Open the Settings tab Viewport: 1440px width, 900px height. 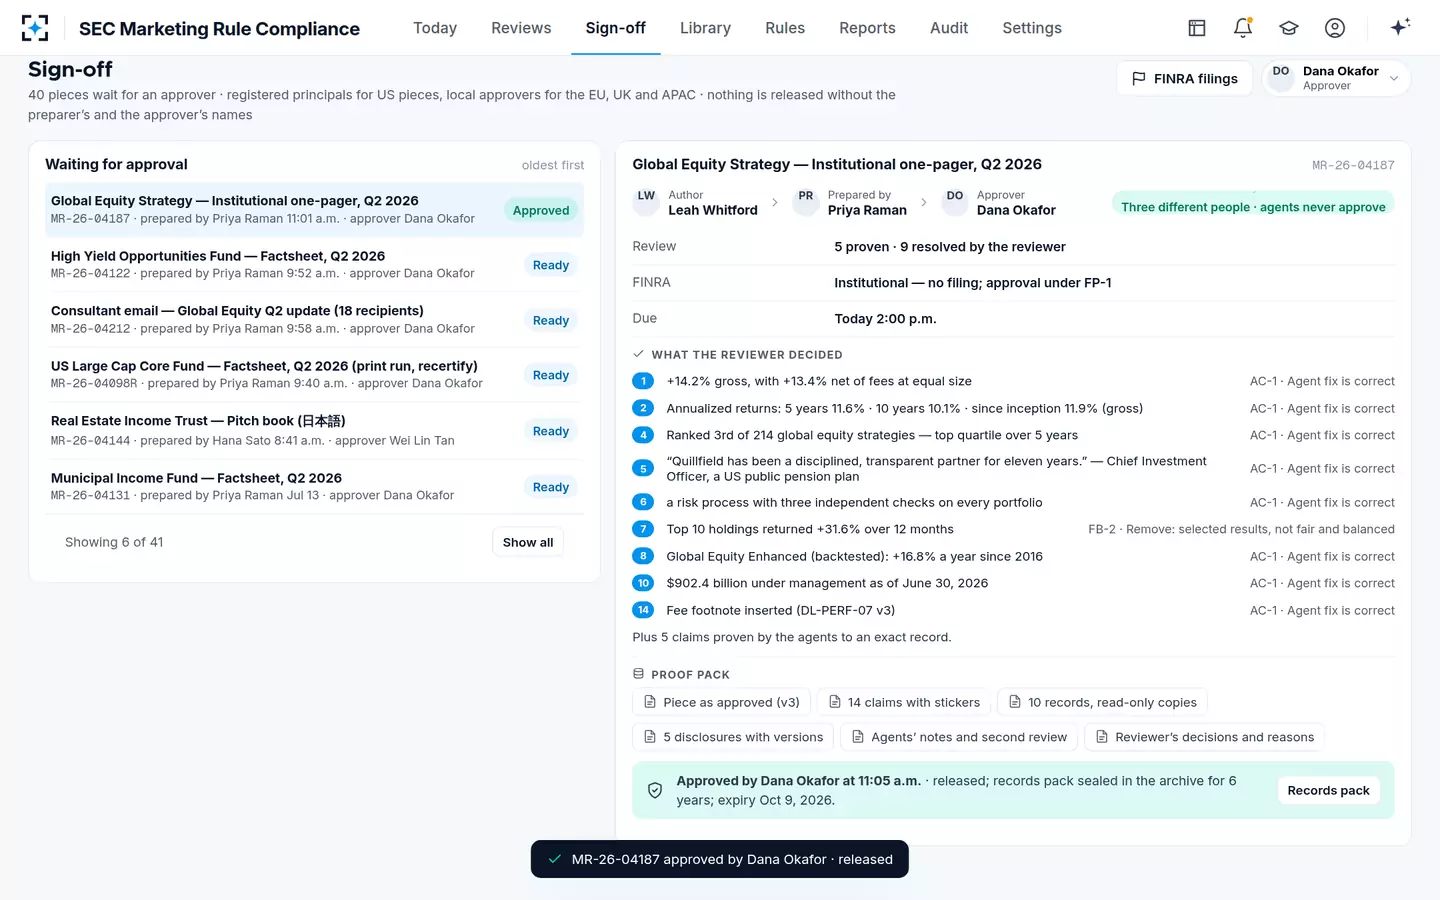coord(1032,28)
